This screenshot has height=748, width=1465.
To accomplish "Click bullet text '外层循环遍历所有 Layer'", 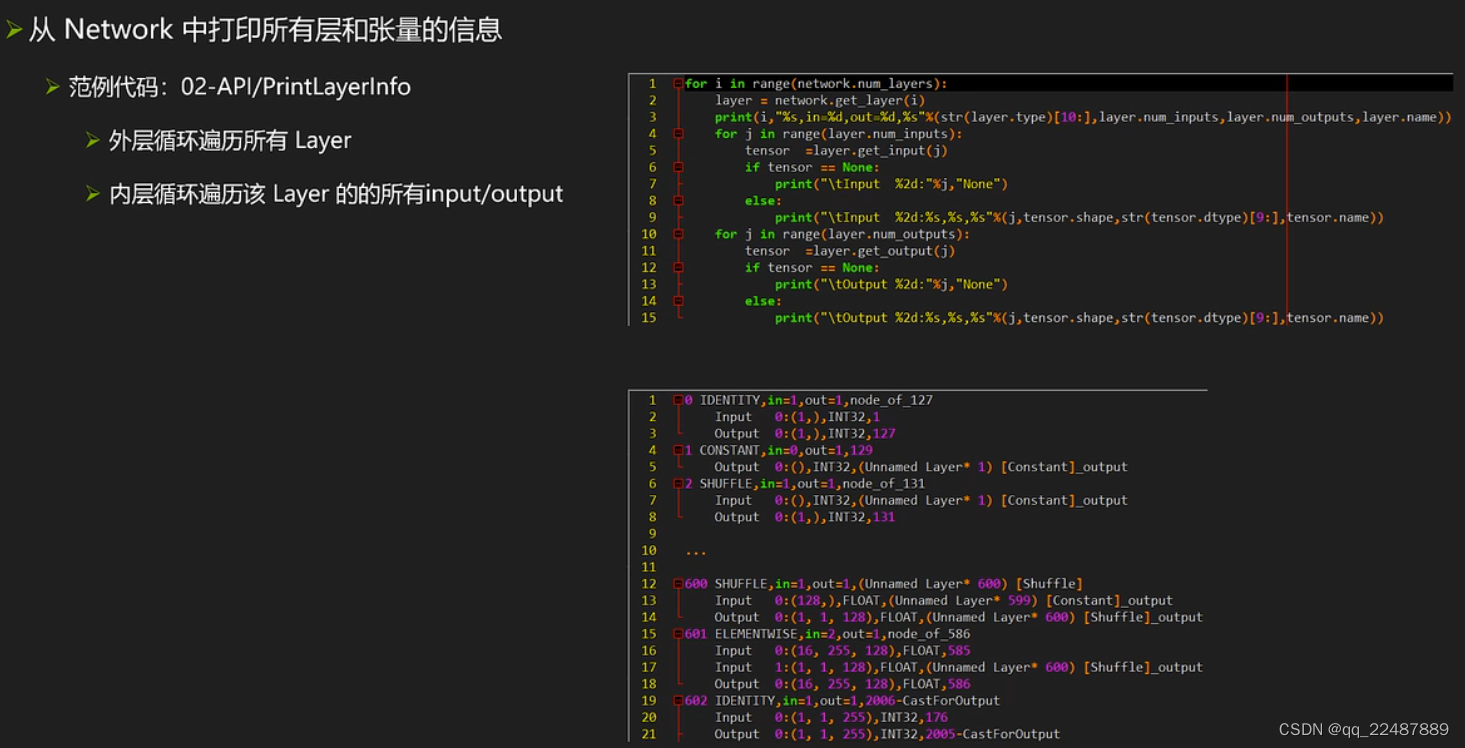I will (230, 140).
